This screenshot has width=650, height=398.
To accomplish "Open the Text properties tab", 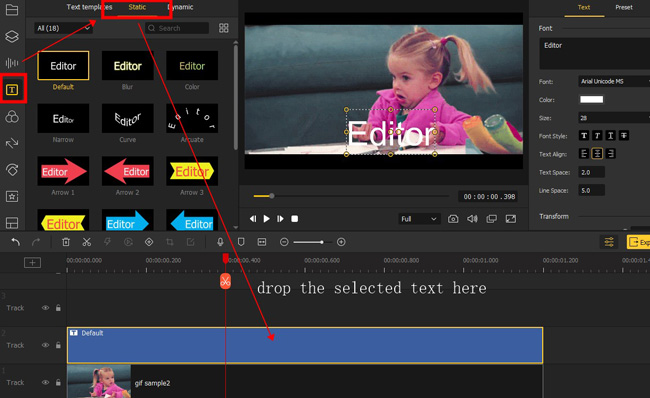I will 584,7.
